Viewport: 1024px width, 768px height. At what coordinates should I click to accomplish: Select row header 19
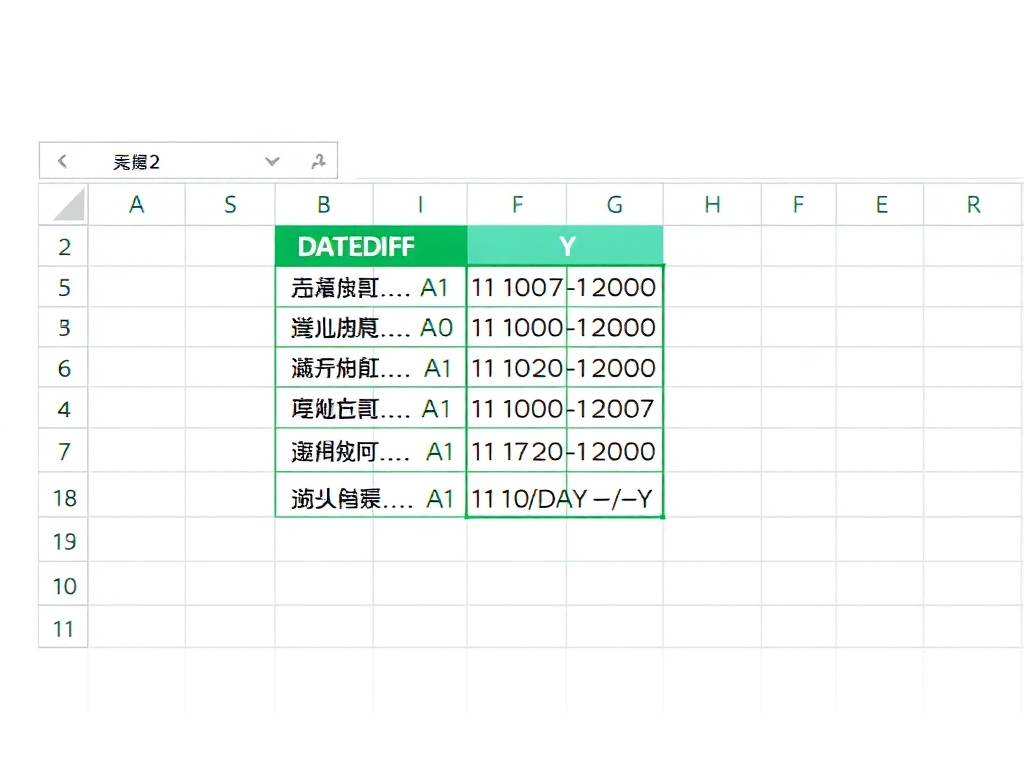[63, 540]
